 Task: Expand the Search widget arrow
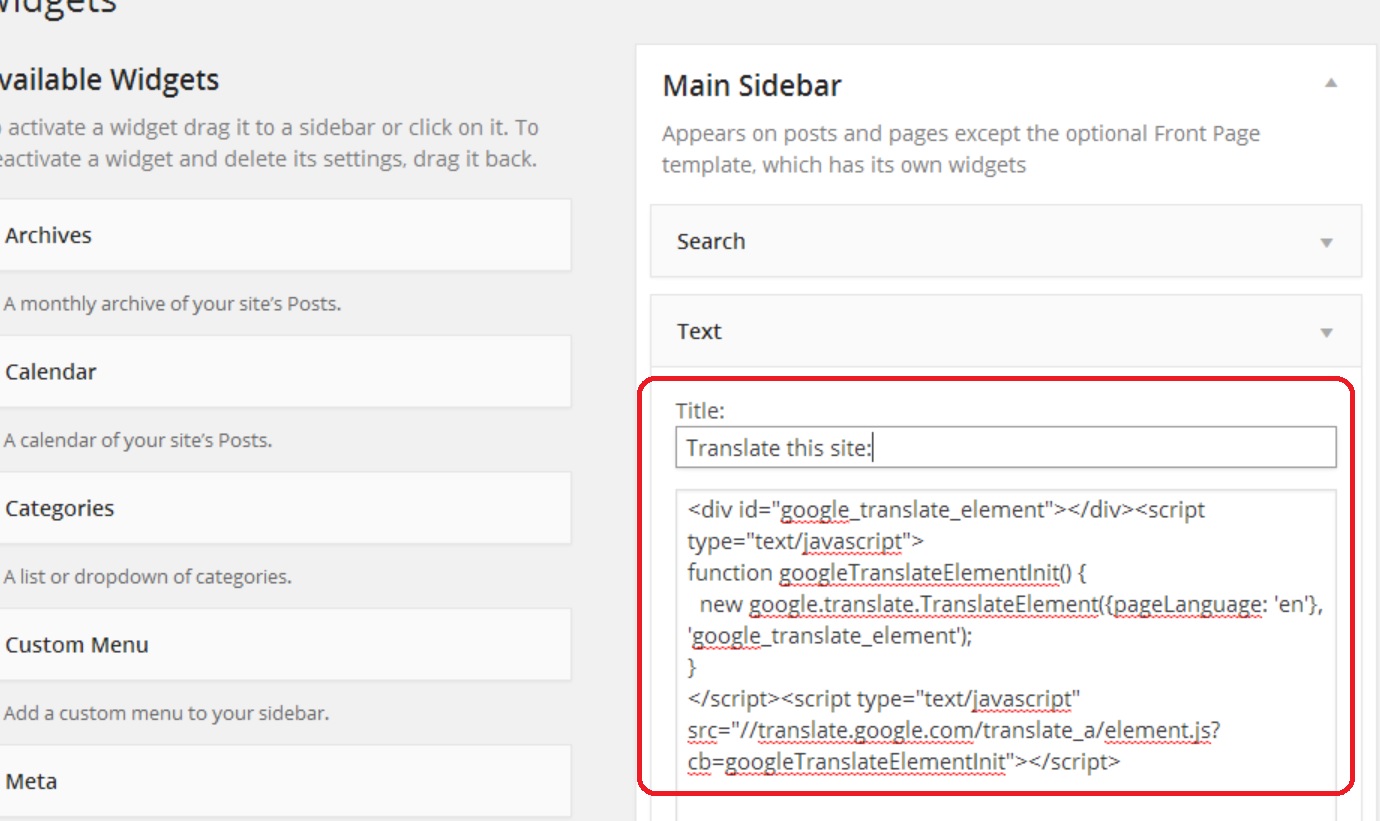1327,242
